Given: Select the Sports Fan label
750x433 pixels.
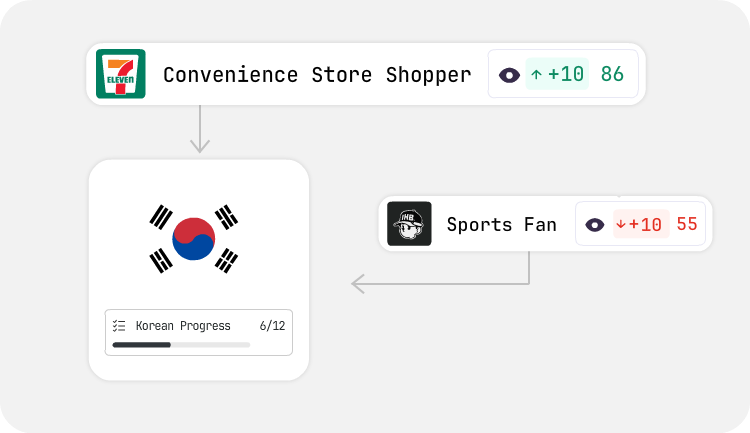Looking at the screenshot, I should [x=501, y=225].
